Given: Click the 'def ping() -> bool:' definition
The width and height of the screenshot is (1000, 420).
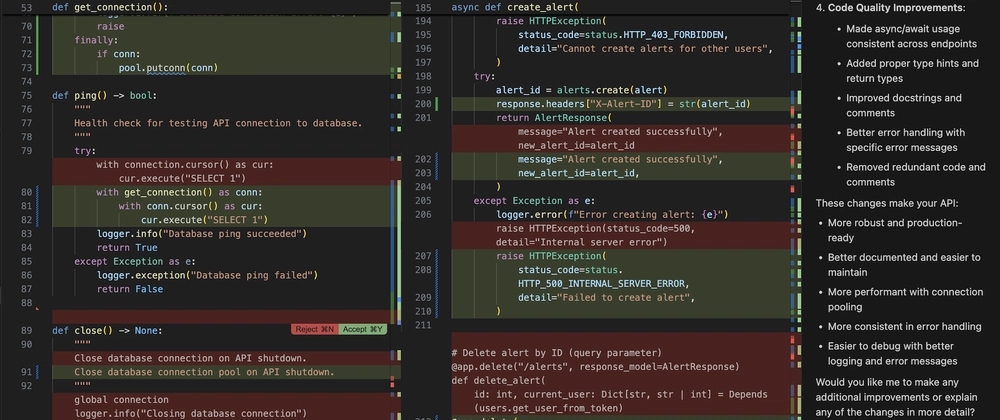Looking at the screenshot, I should (104, 96).
